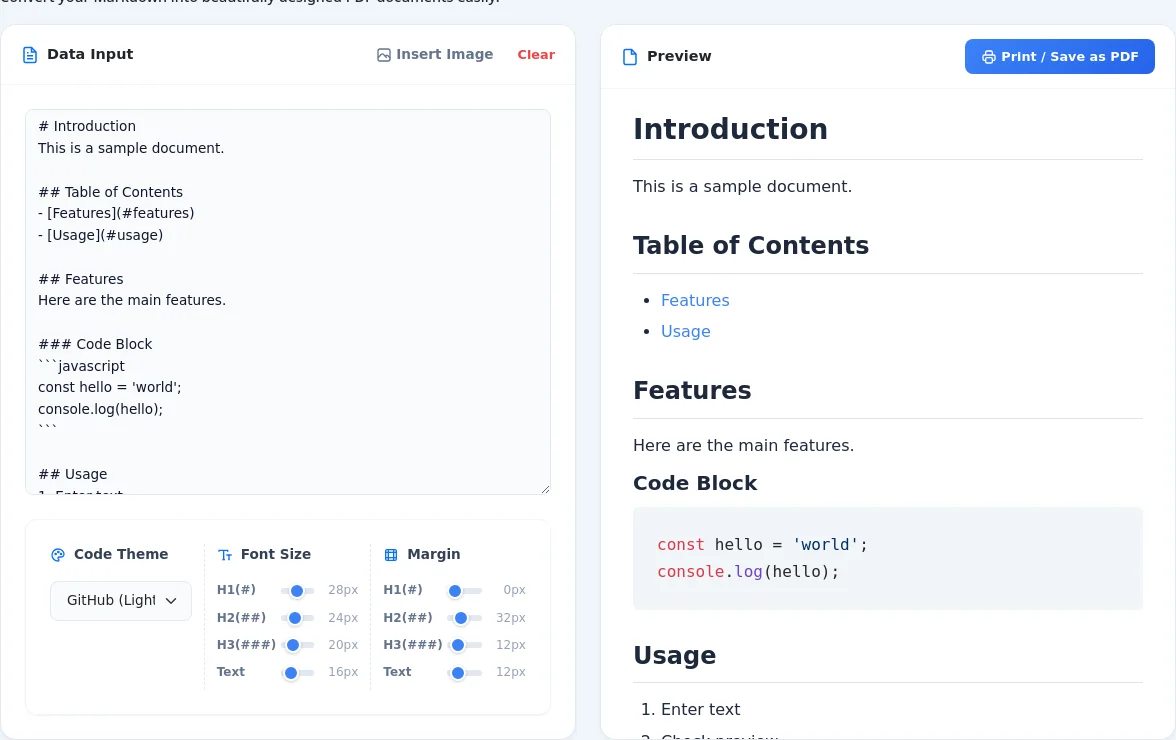Viewport: 1176px width, 740px height.
Task: Click '```javascript' line in editor
Action: 81,366
